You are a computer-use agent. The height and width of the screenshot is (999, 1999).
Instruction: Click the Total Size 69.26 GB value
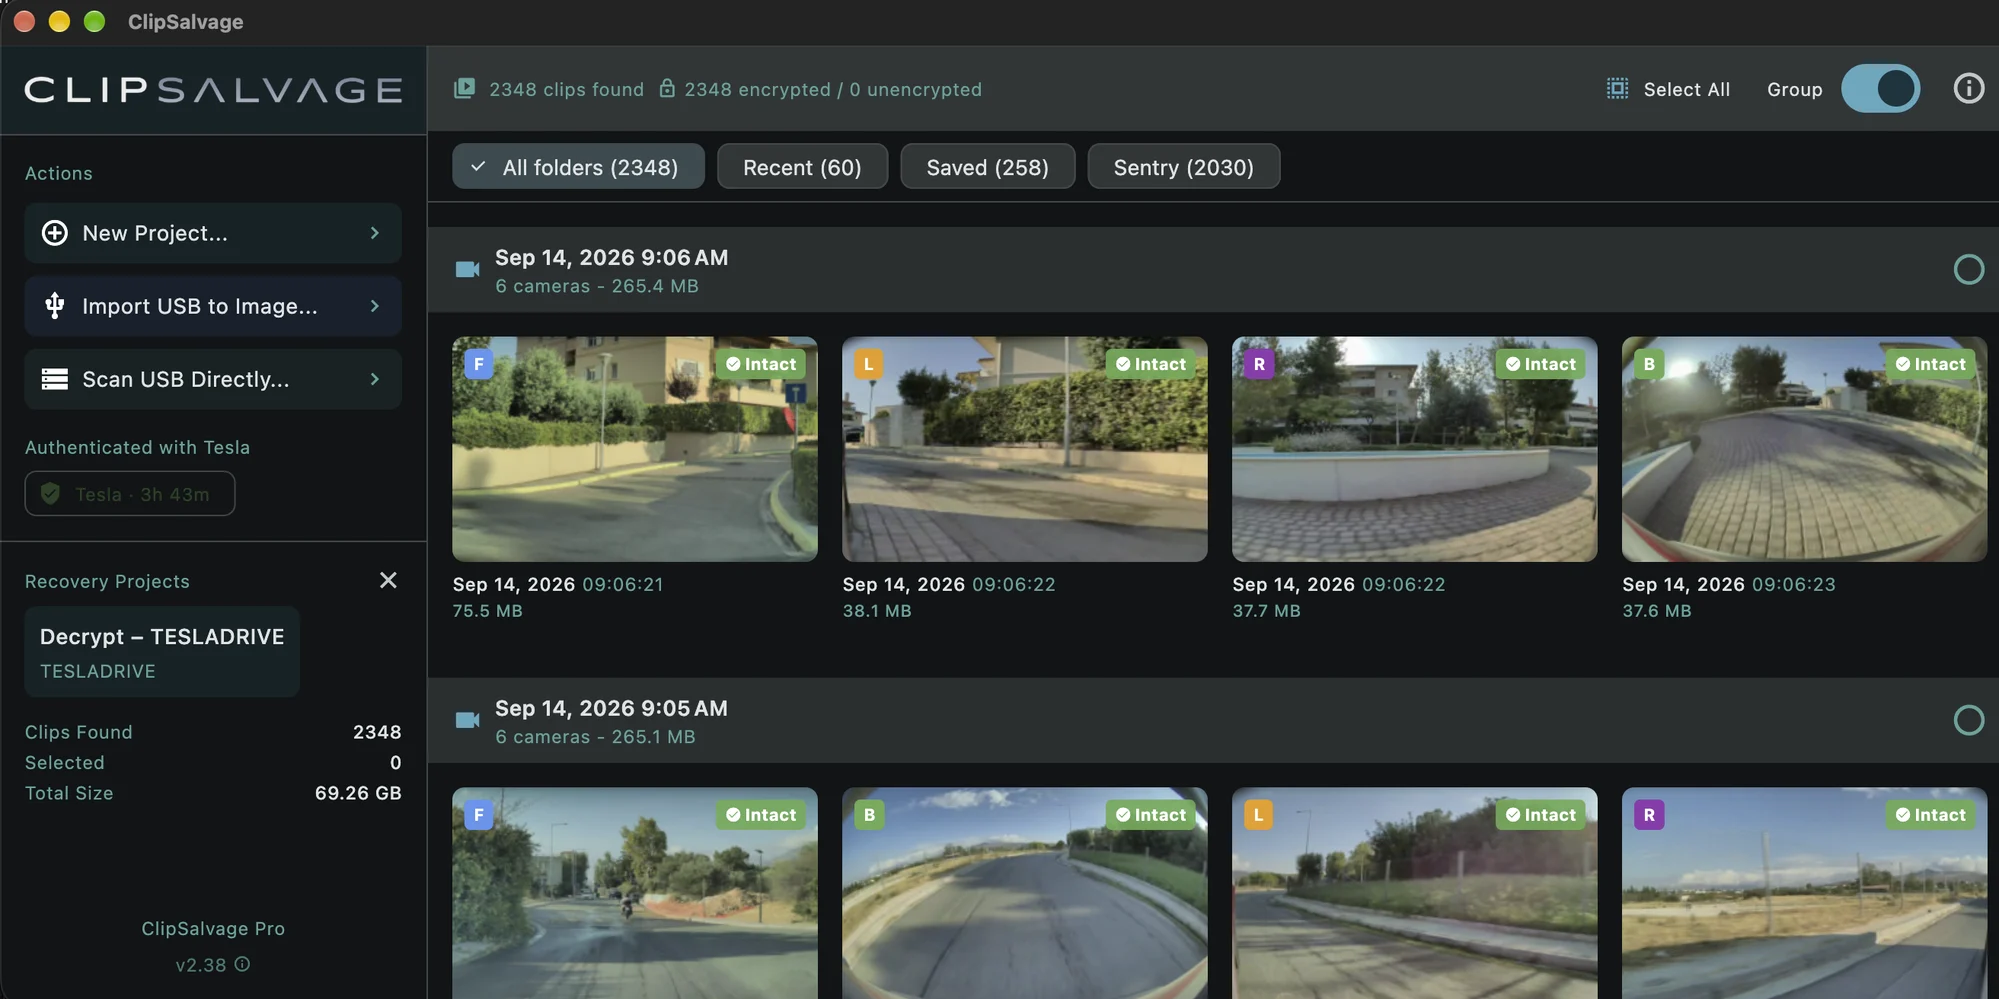pos(358,793)
